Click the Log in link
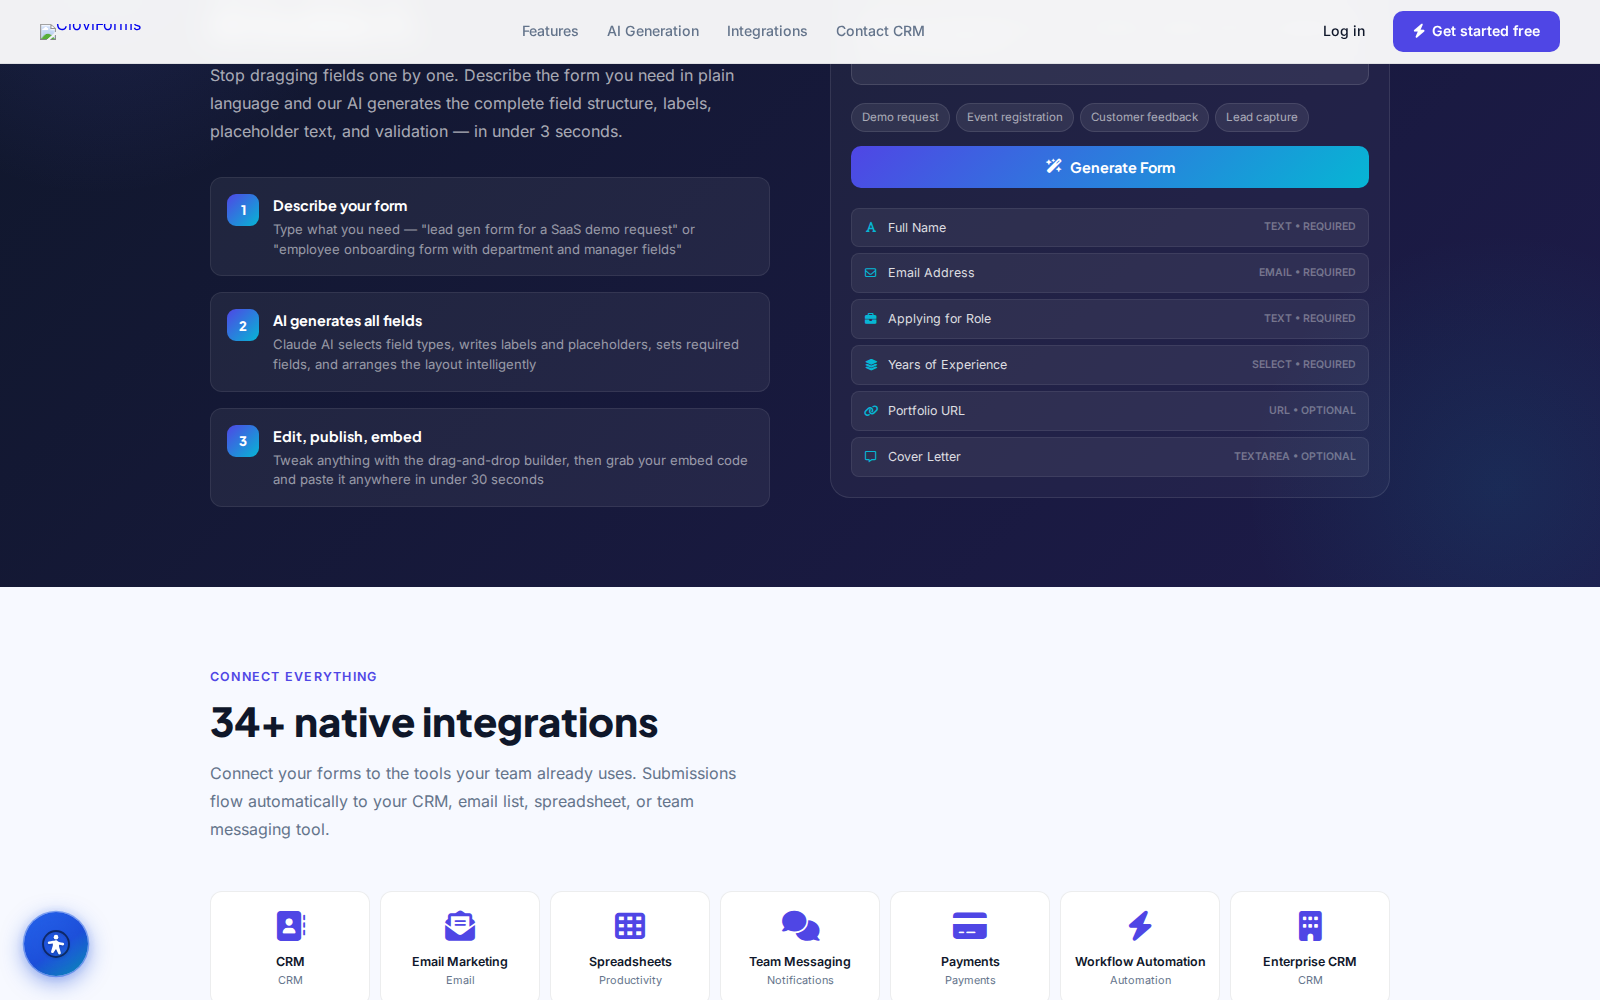The image size is (1600, 1000). pos(1344,31)
